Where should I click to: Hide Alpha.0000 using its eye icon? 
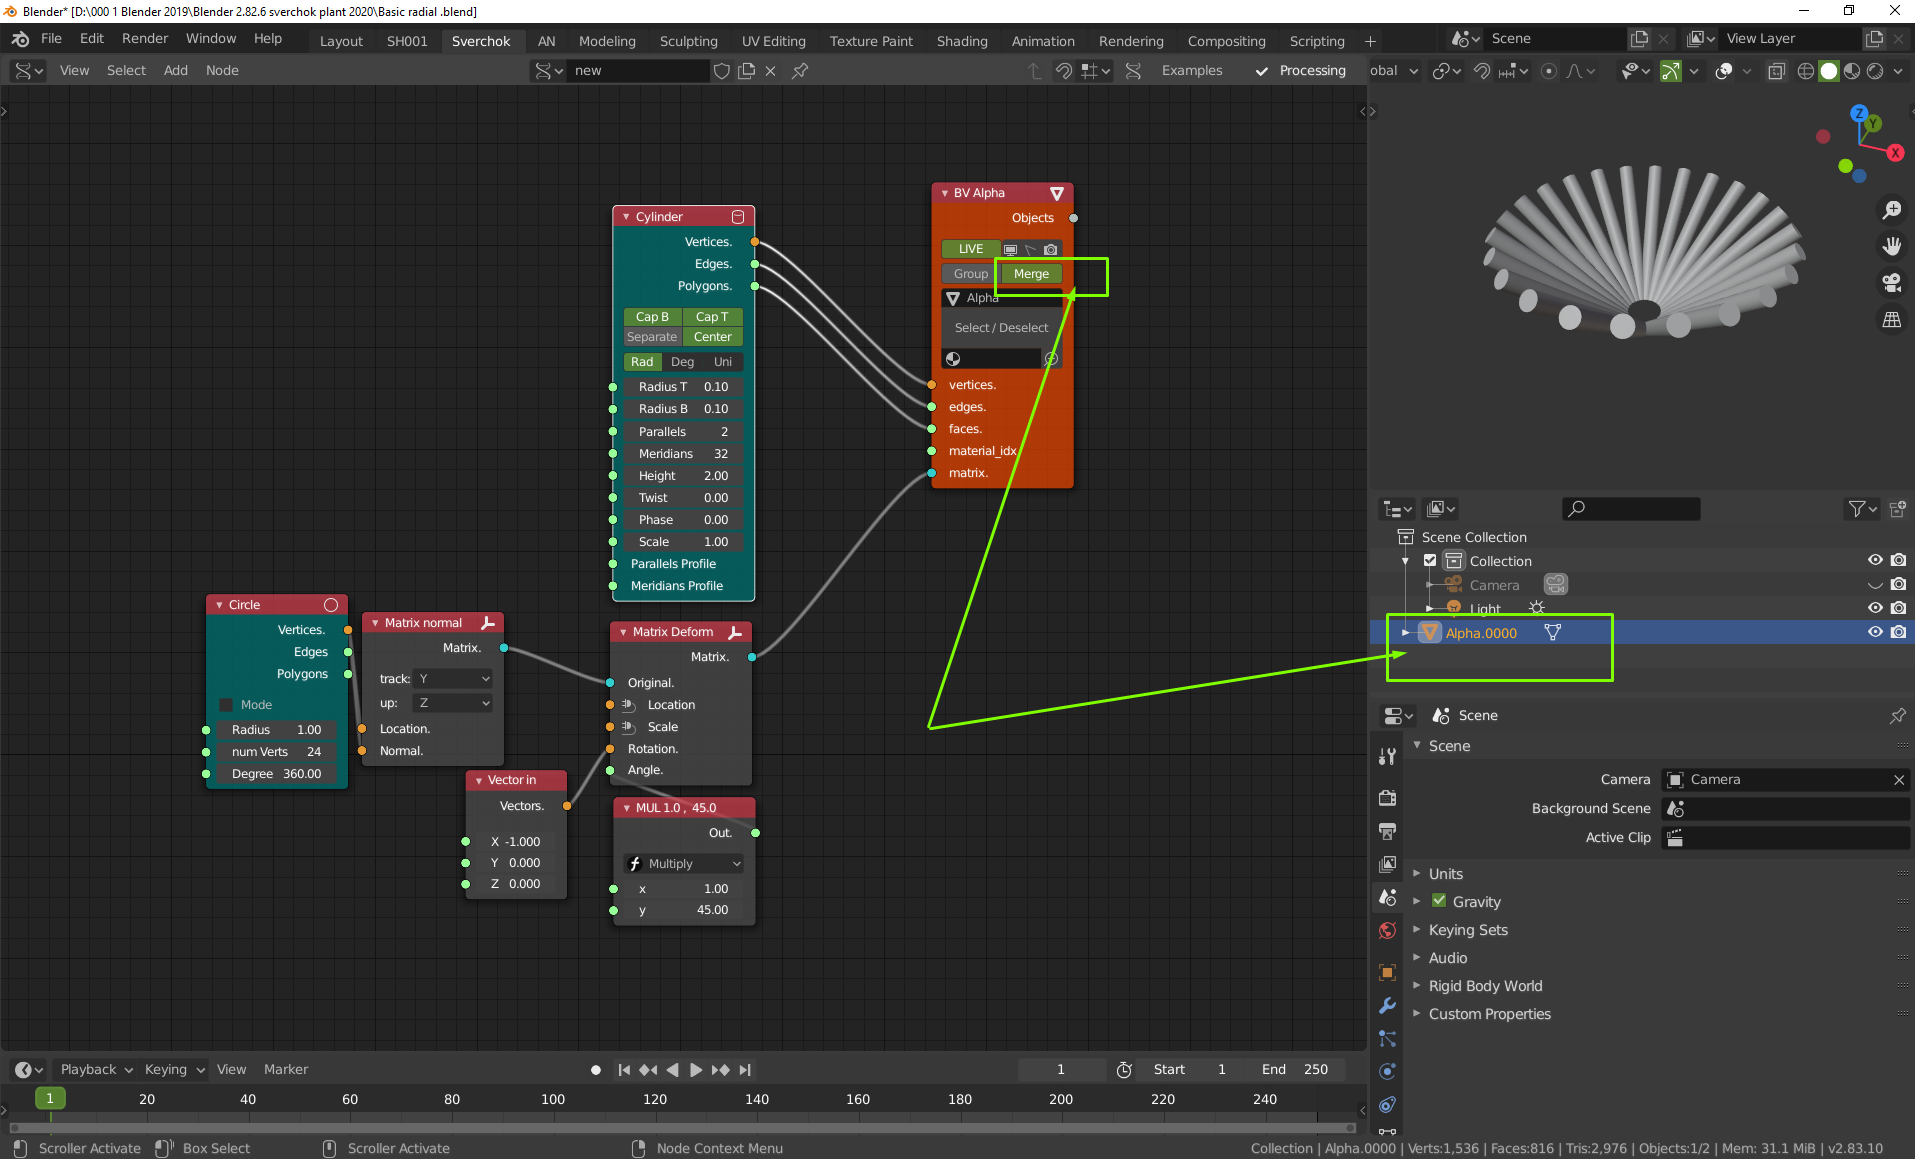point(1874,632)
